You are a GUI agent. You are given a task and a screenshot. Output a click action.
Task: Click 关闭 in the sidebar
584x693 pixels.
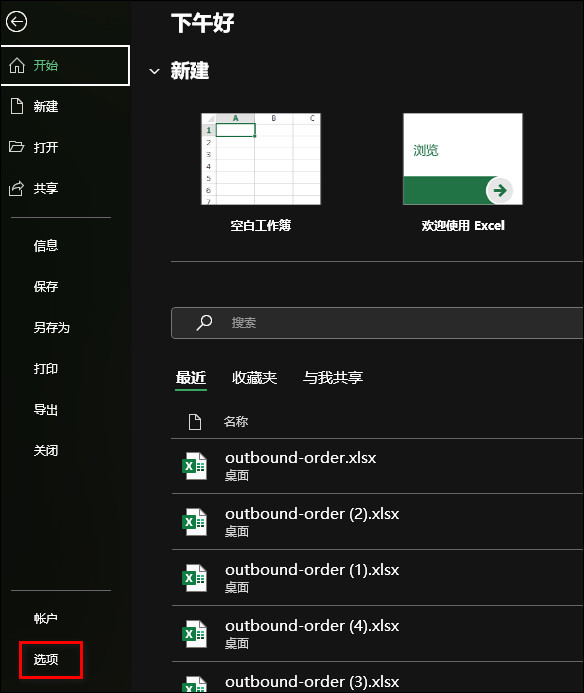point(46,450)
